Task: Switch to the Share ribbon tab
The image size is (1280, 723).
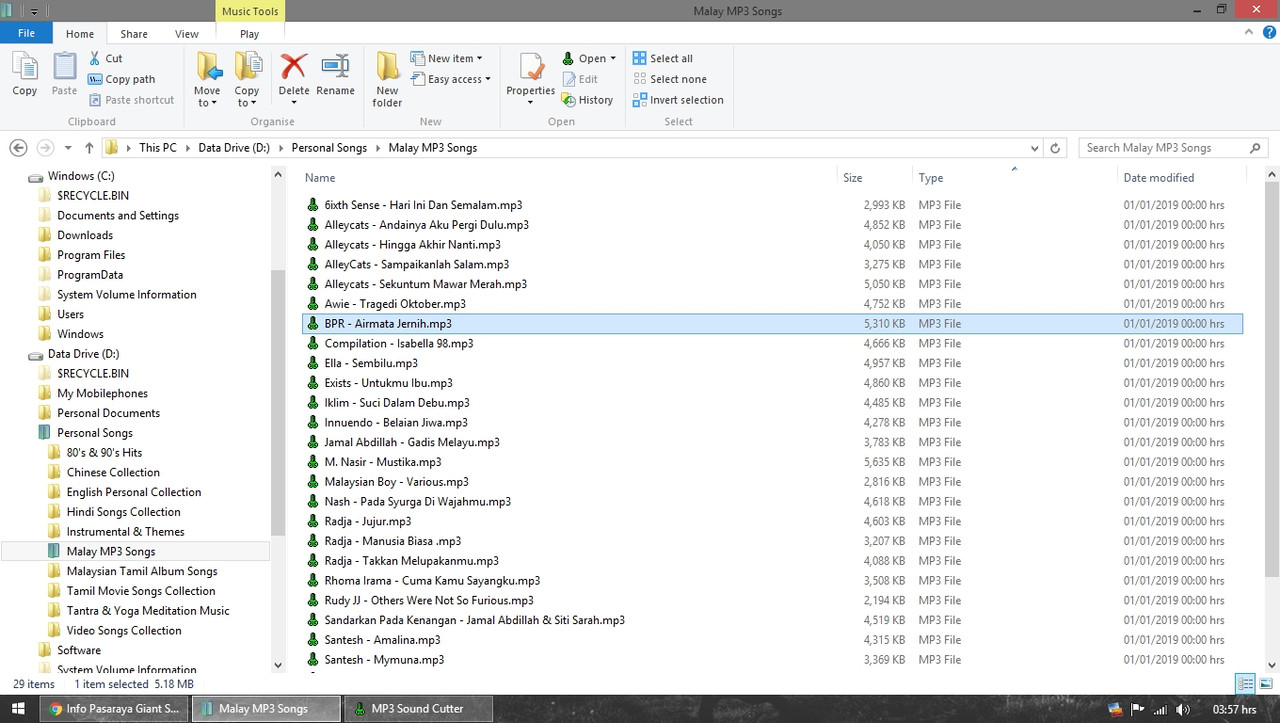Action: point(134,33)
